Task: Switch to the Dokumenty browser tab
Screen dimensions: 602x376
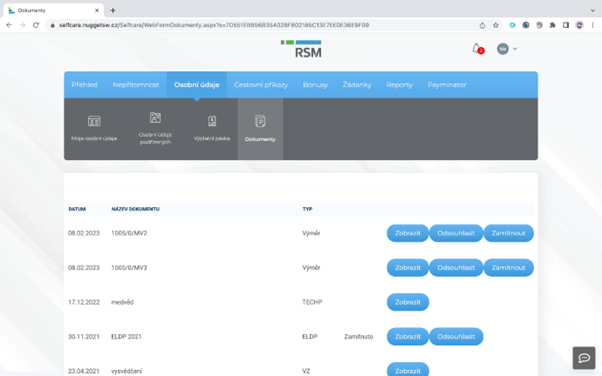Action: [x=54, y=10]
